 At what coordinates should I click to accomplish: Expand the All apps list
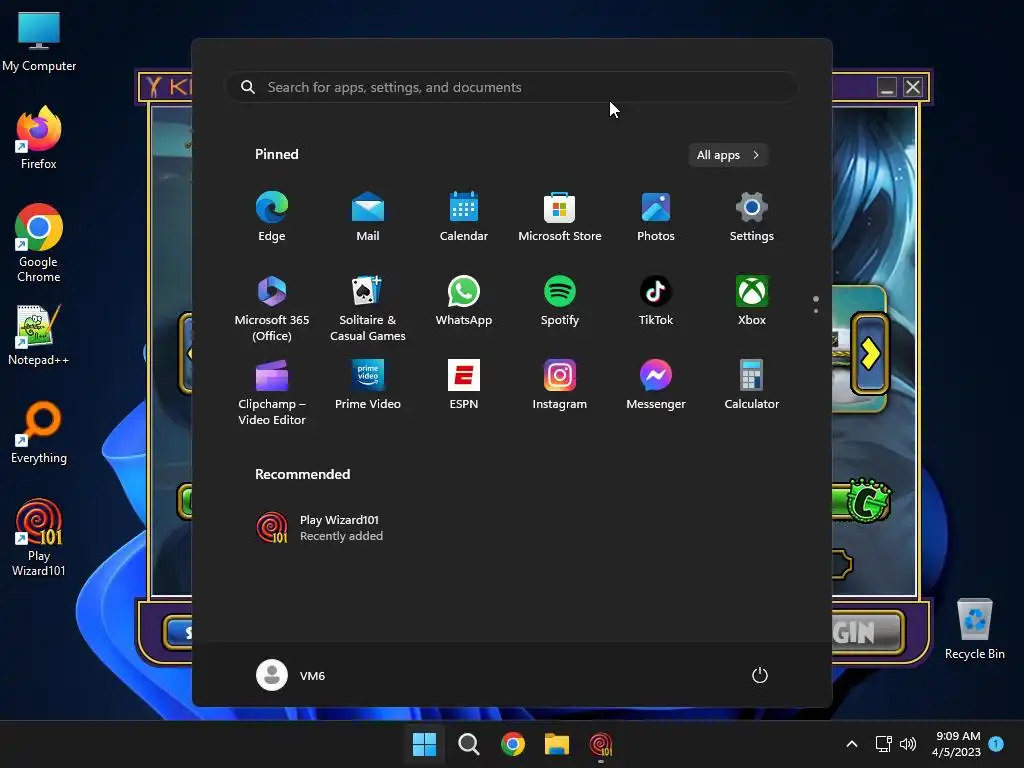click(x=728, y=155)
